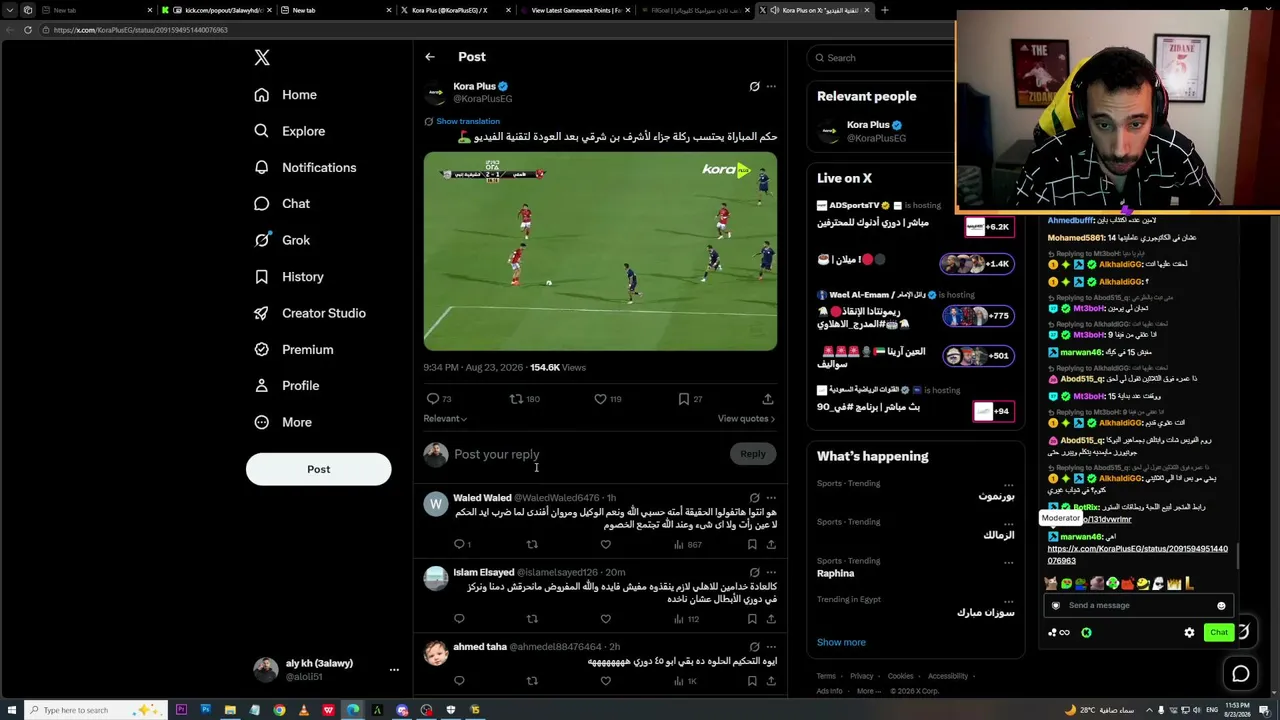This screenshot has height=720, width=1280.
Task: Bookmark ahmed taha's comment
Action: pyautogui.click(x=752, y=681)
